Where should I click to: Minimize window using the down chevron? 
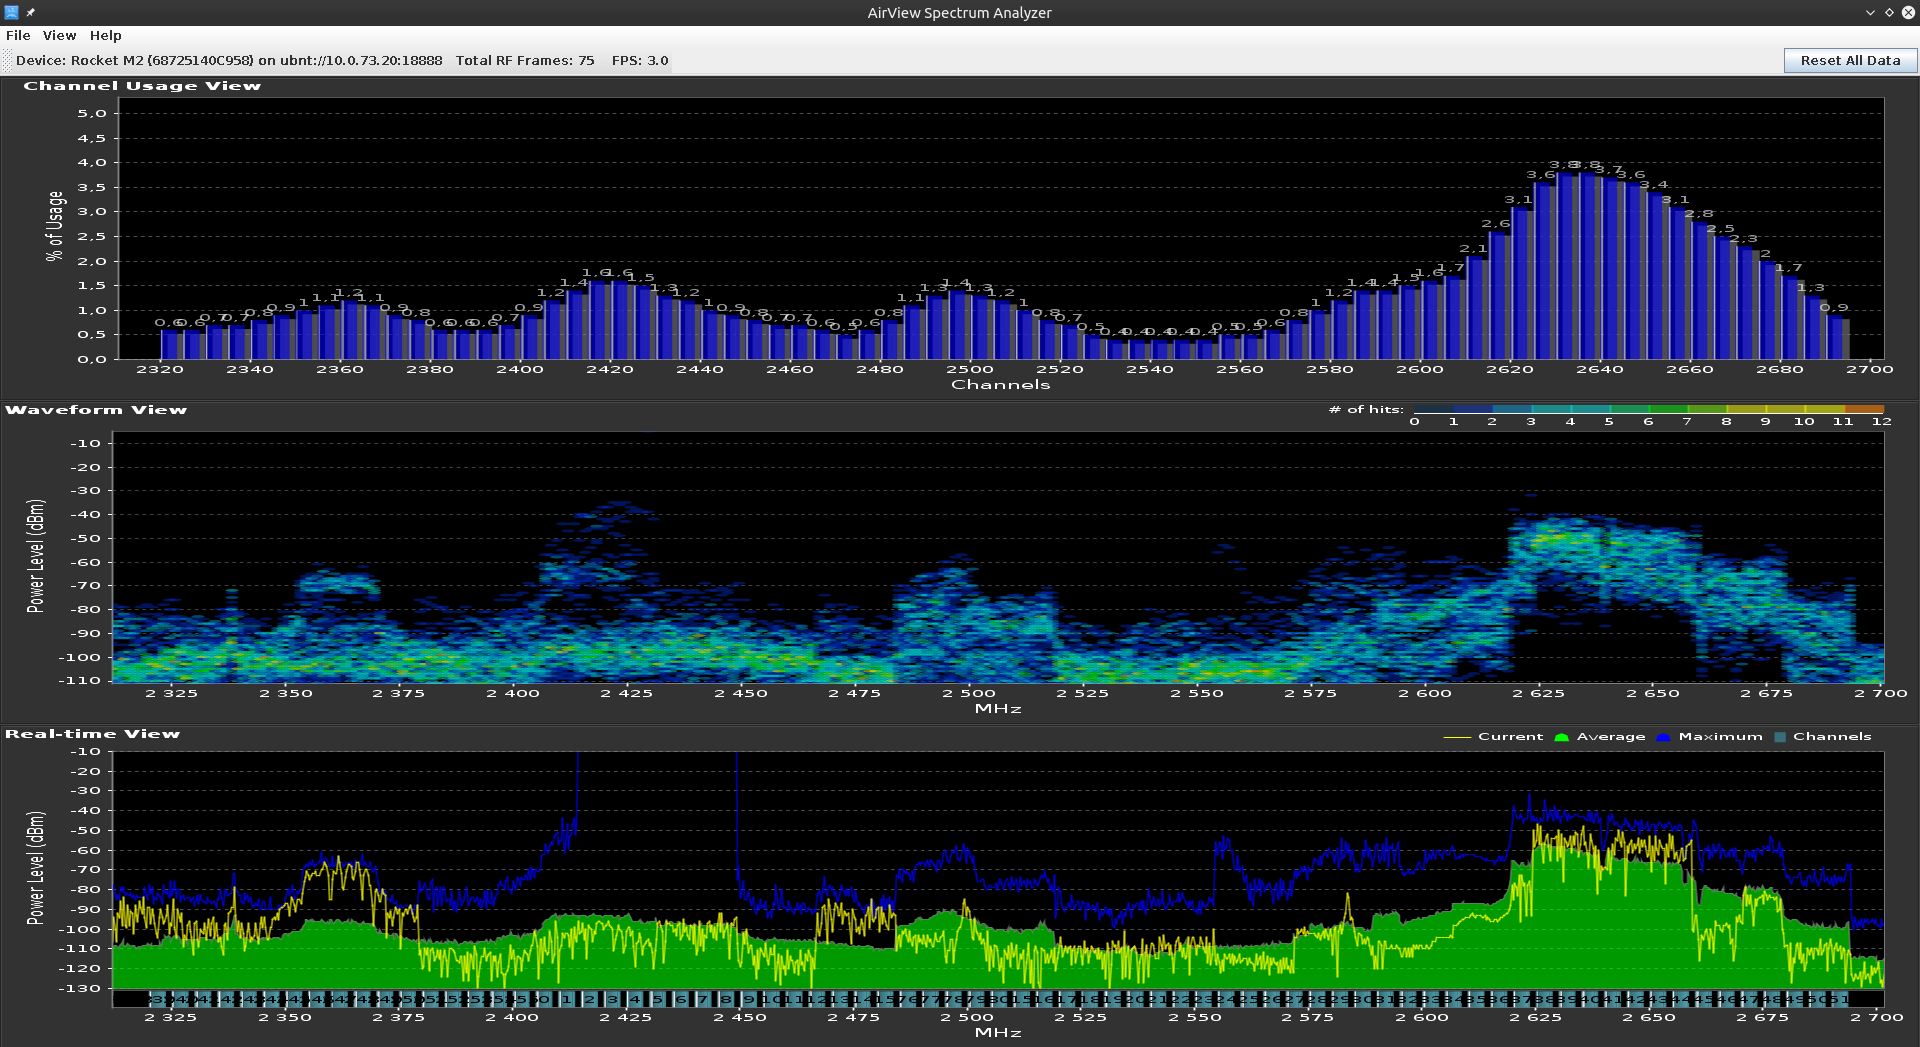pos(1870,12)
